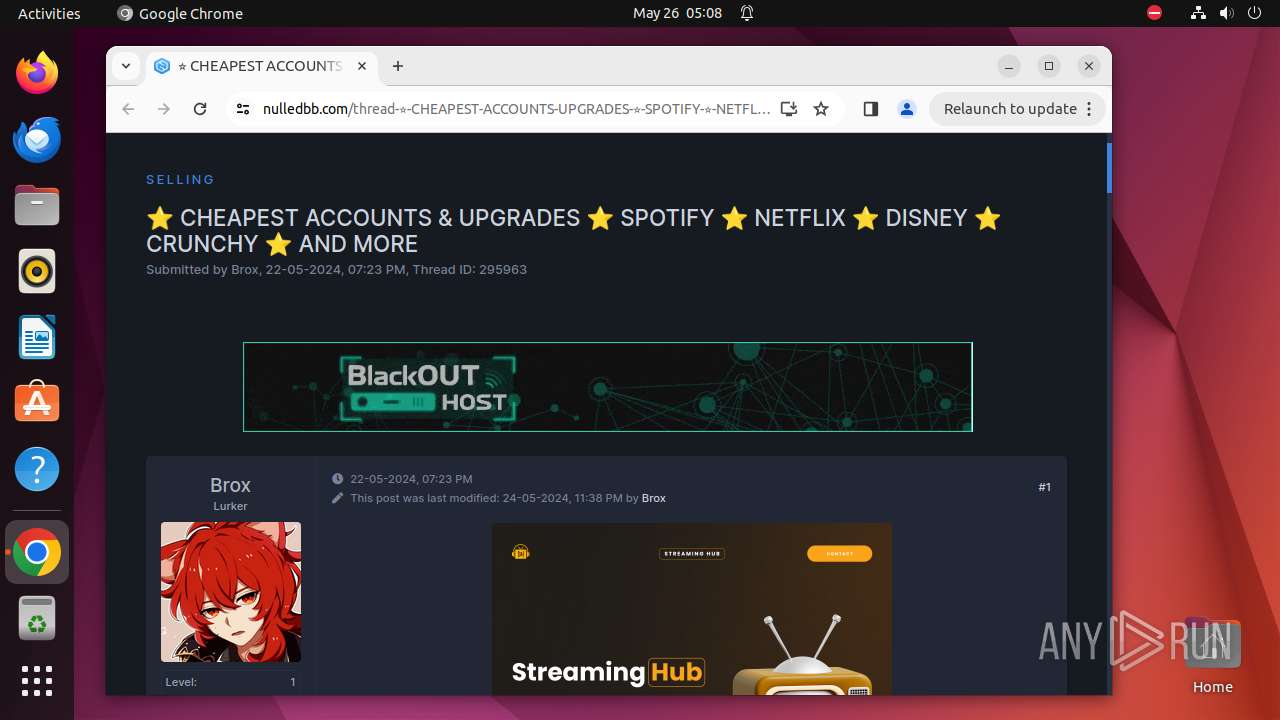Click the browser back arrow
The image size is (1280, 720).
click(x=128, y=109)
